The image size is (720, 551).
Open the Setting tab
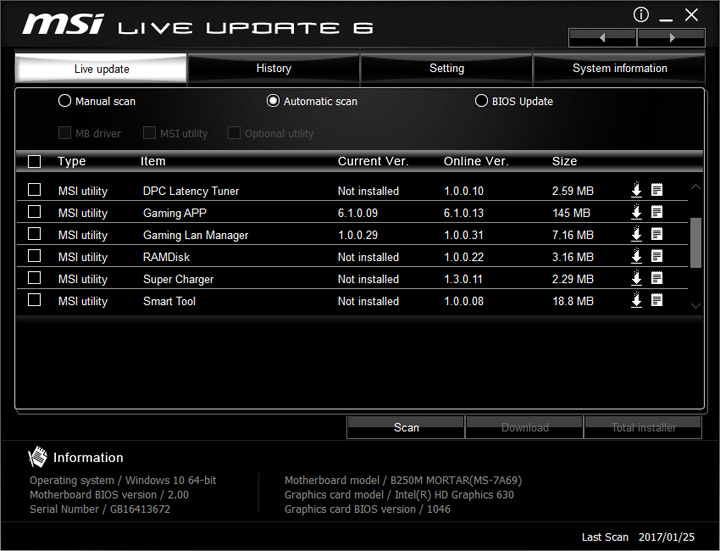446,68
